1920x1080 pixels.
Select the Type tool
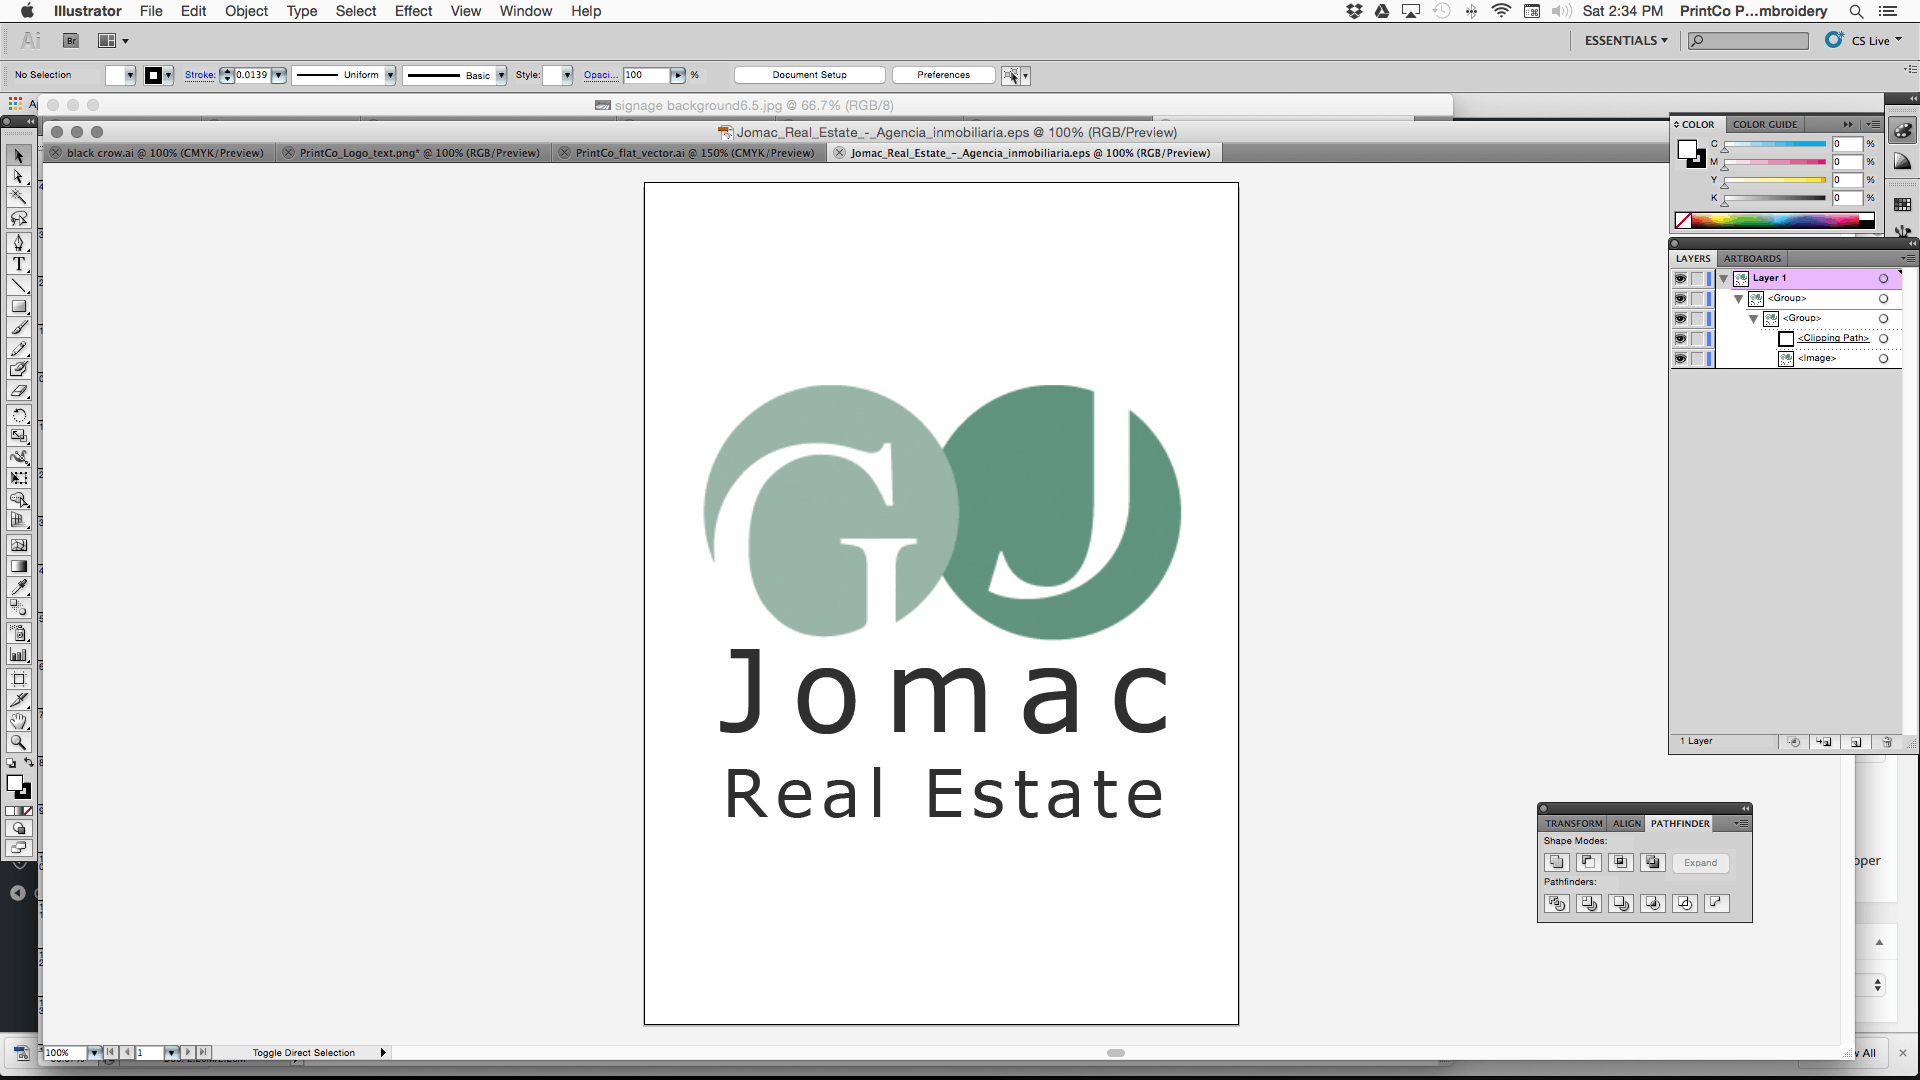pyautogui.click(x=18, y=264)
